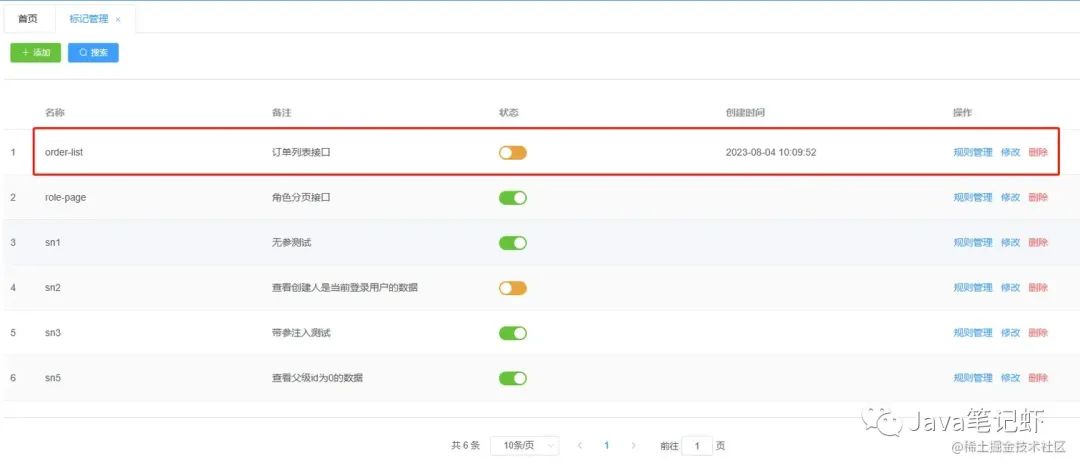This screenshot has height=468, width=1080.
Task: Click 删除 in the order-list row
Action: click(1038, 152)
